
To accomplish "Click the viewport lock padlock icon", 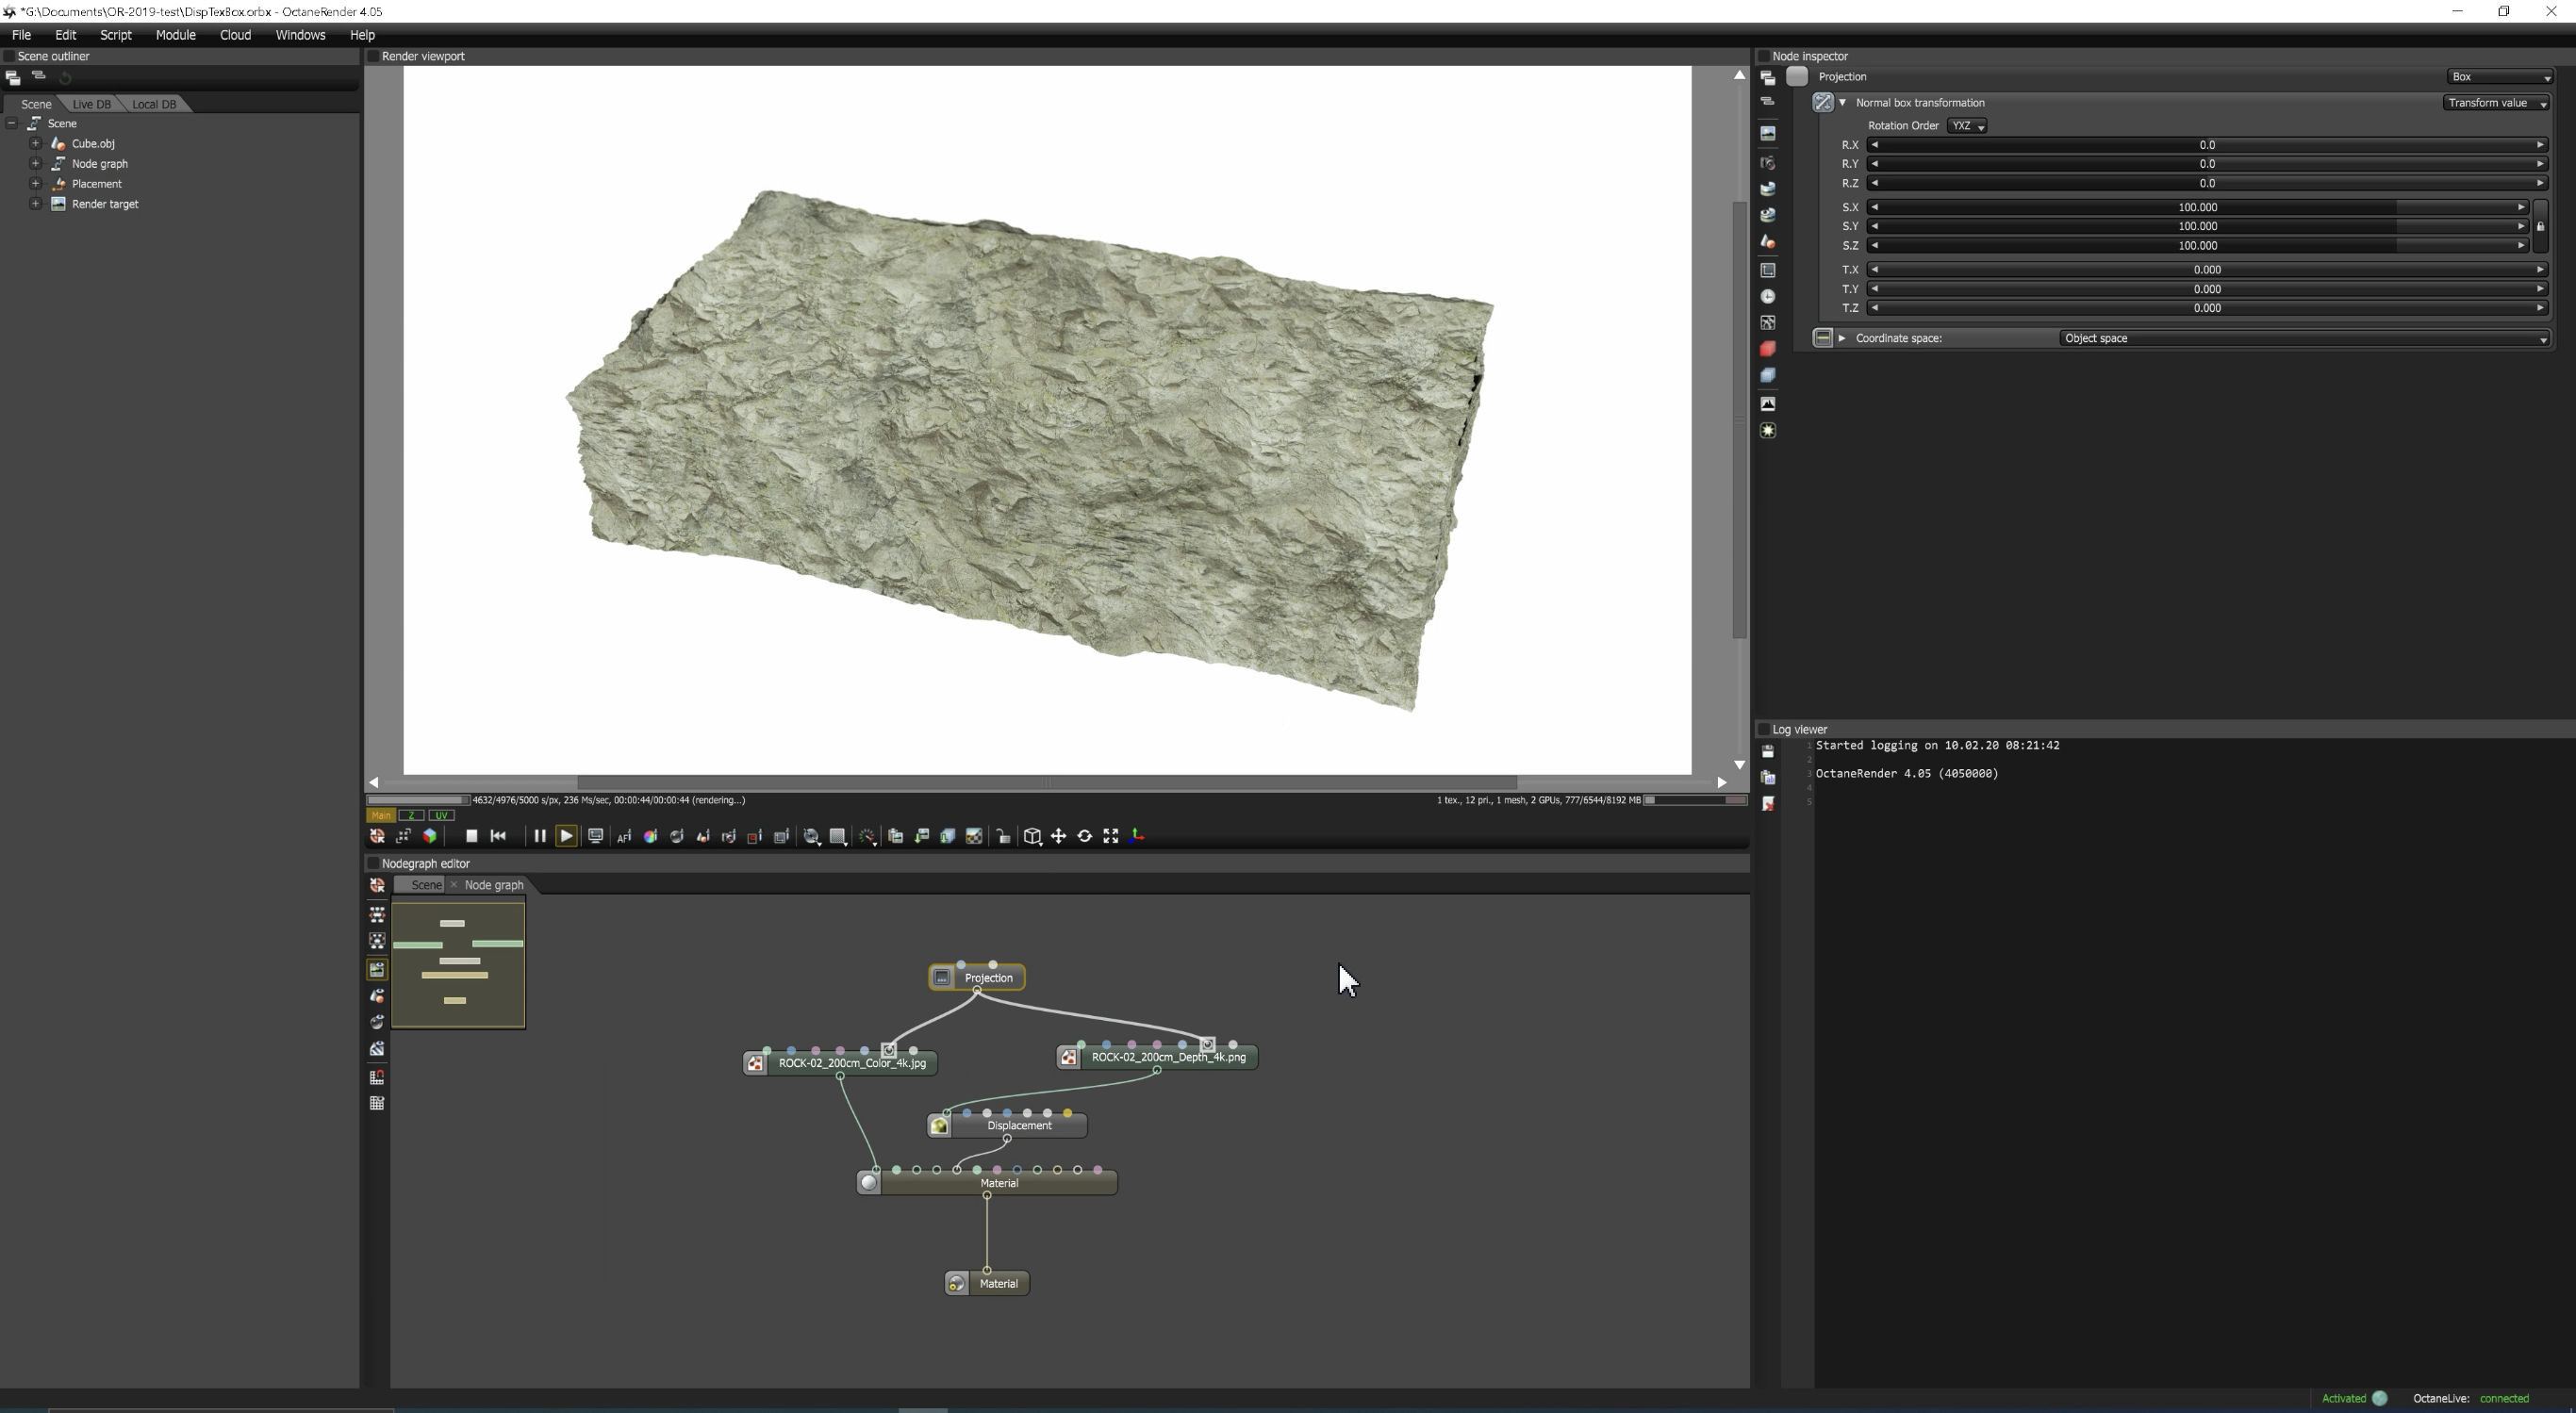I will (x=1003, y=836).
